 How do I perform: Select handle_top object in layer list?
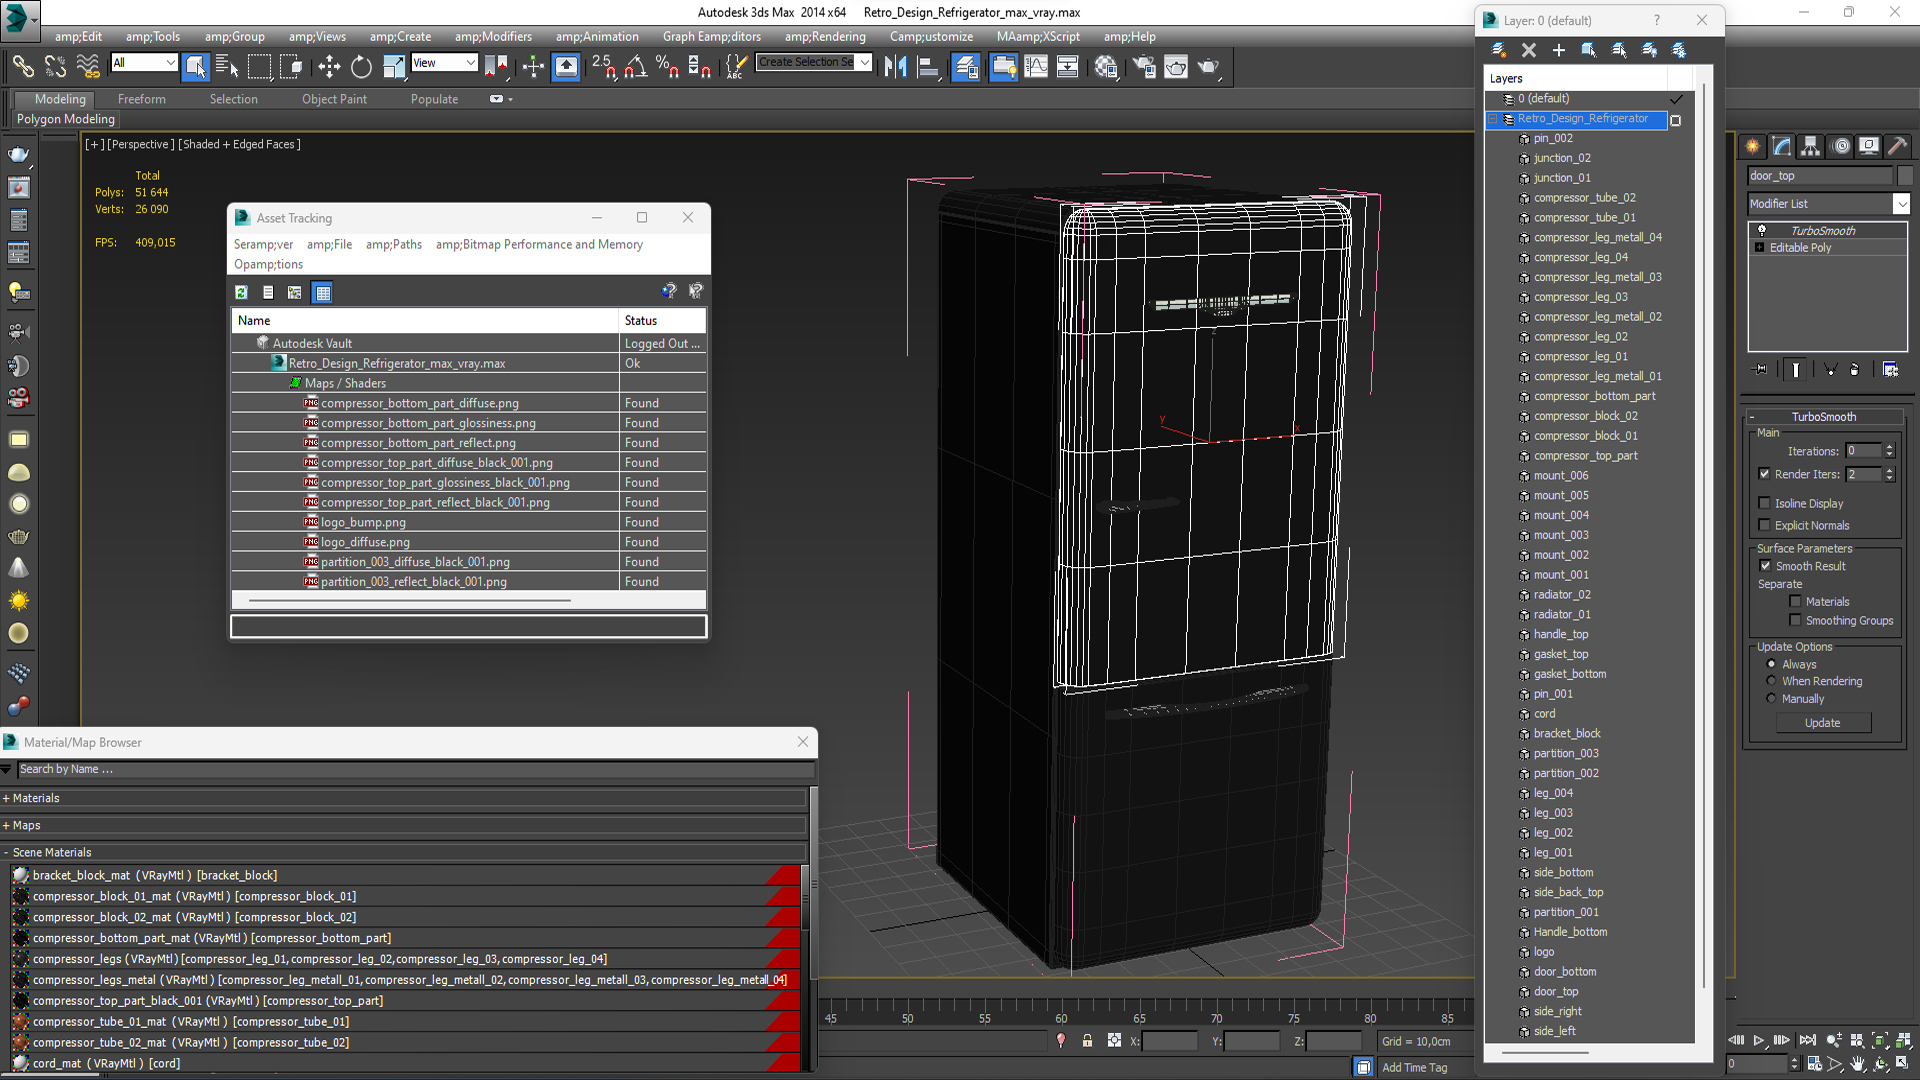pos(1560,635)
